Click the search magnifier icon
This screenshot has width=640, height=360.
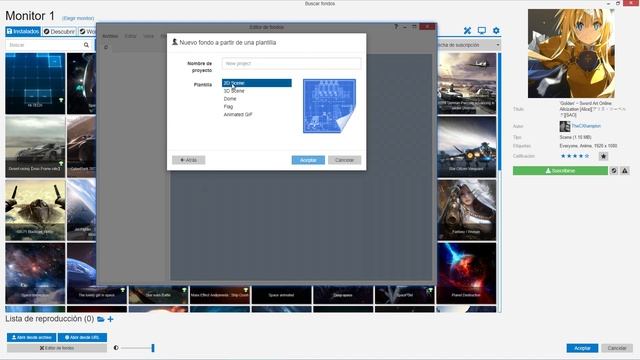tap(86, 45)
